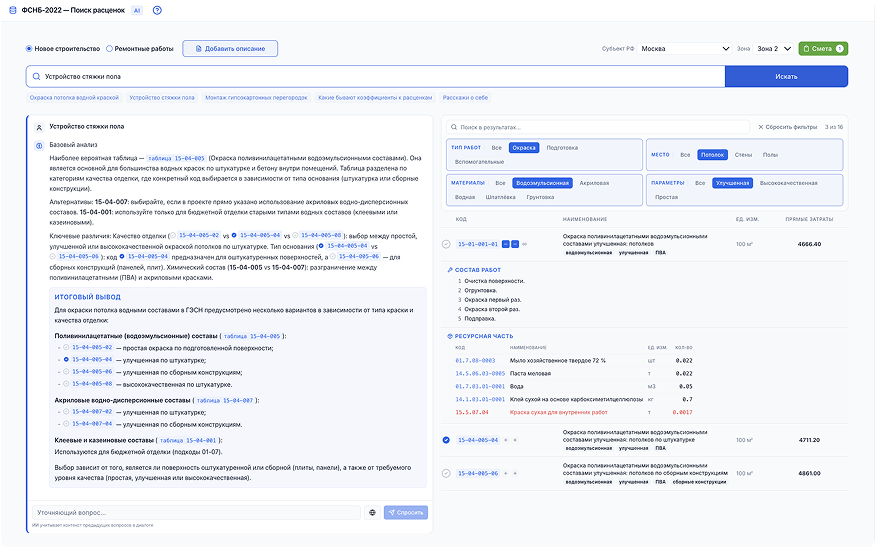The image size is (875, 547).
Task: Click the AI icon next to Базовый анализ
Action: coord(39,146)
